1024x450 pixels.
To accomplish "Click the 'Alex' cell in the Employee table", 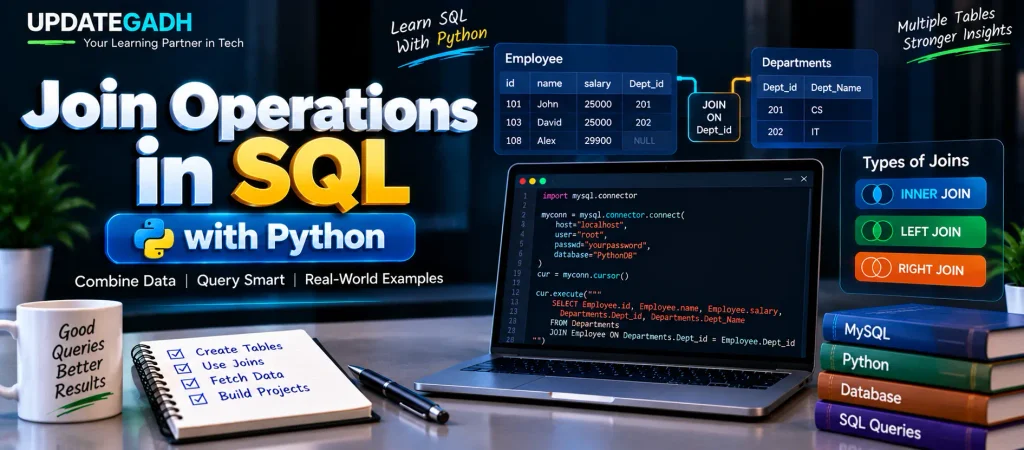I will [547, 140].
